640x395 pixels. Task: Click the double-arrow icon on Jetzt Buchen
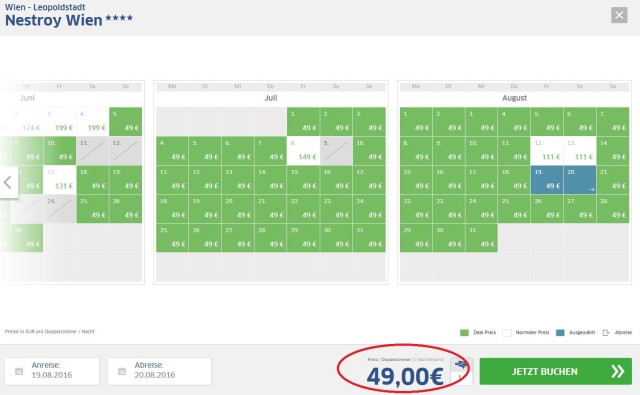click(x=618, y=371)
